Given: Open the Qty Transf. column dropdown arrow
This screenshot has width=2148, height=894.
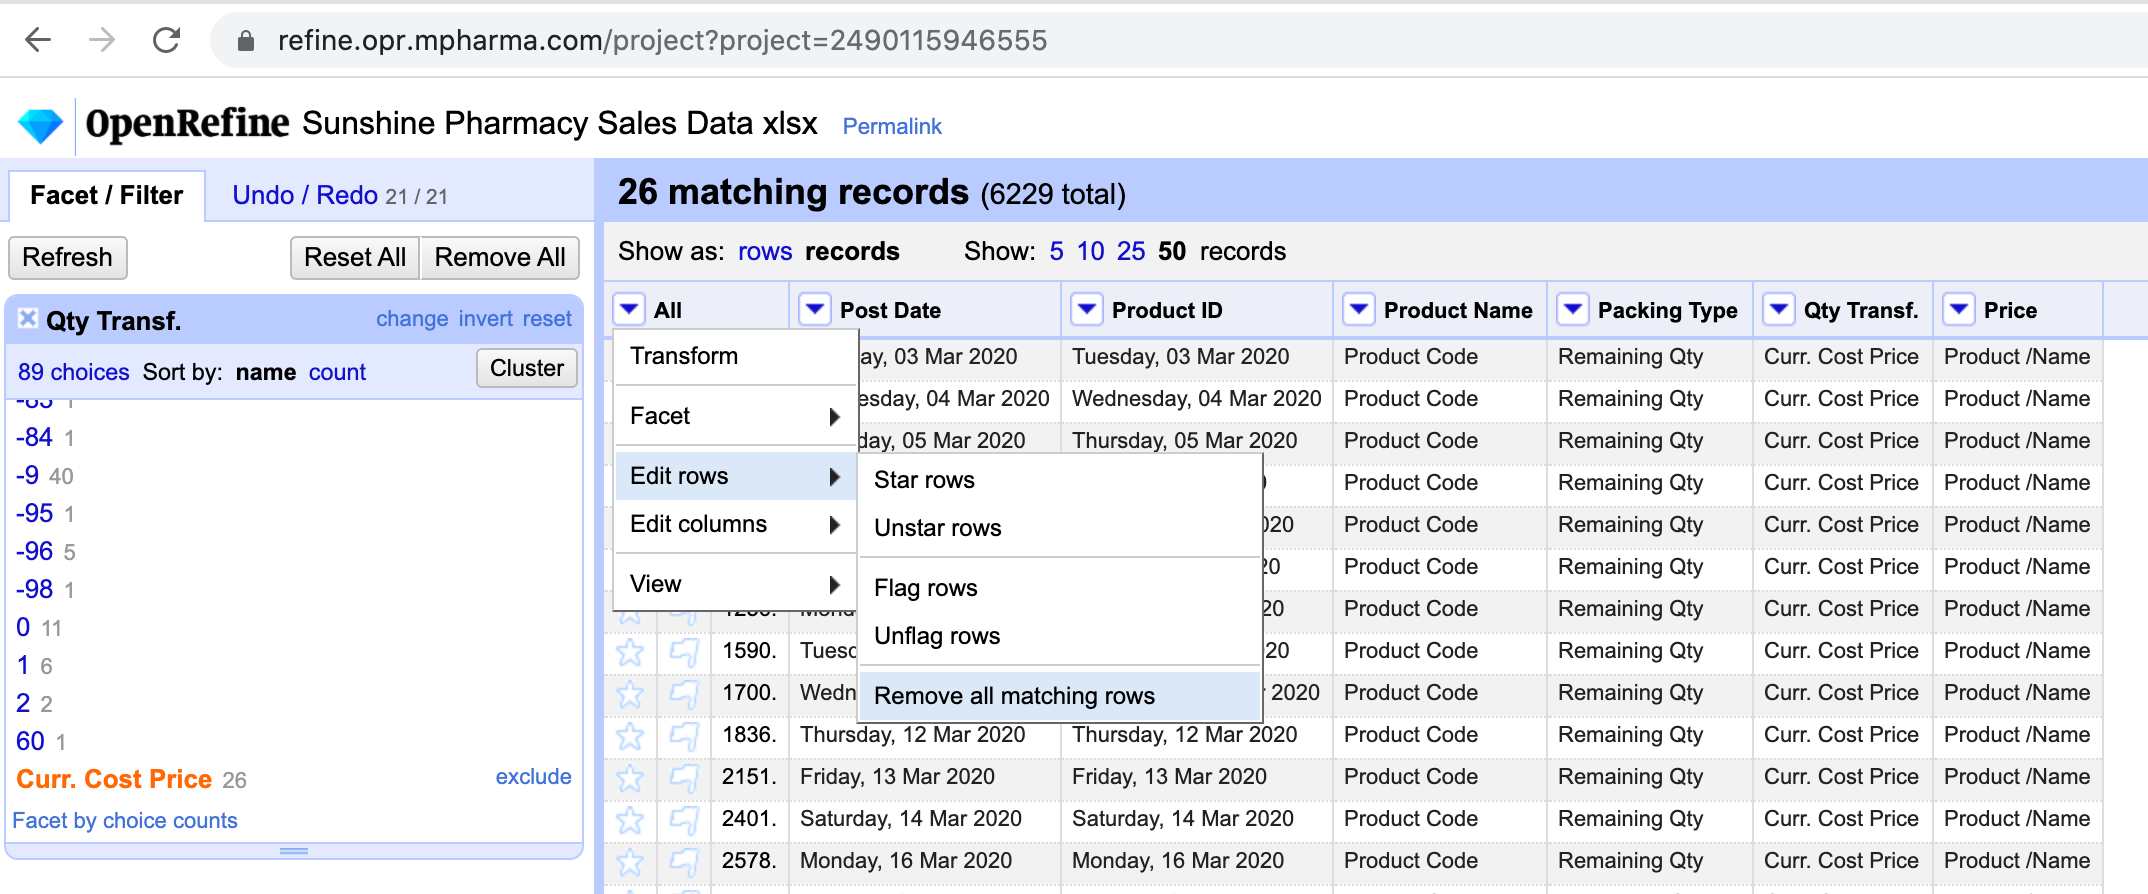Looking at the screenshot, I should point(1779,310).
